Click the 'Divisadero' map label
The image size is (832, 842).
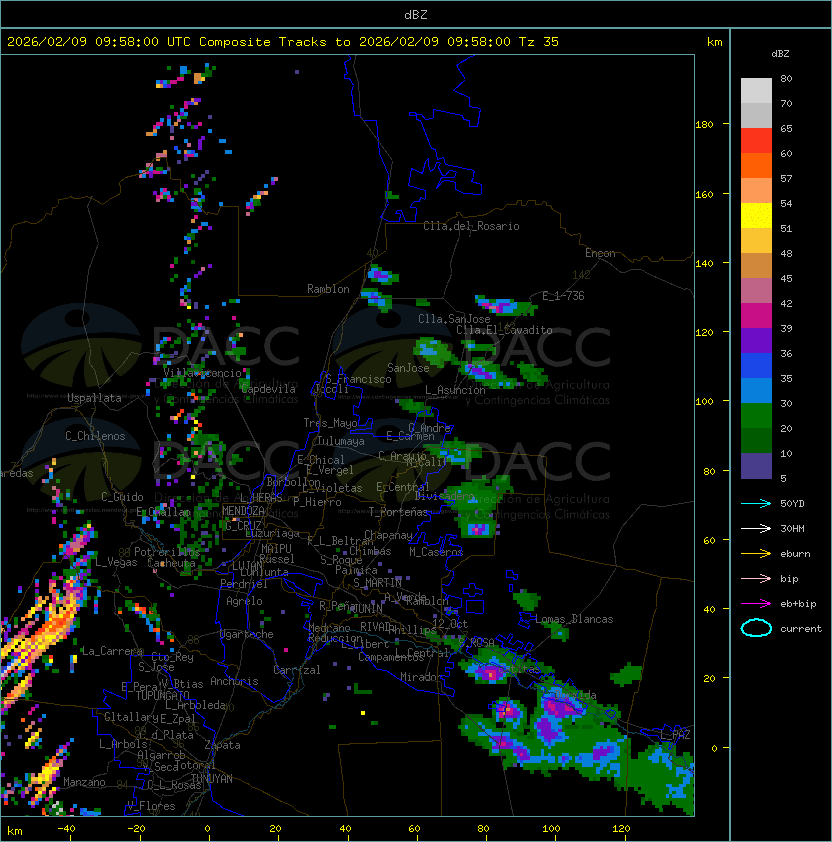444,496
